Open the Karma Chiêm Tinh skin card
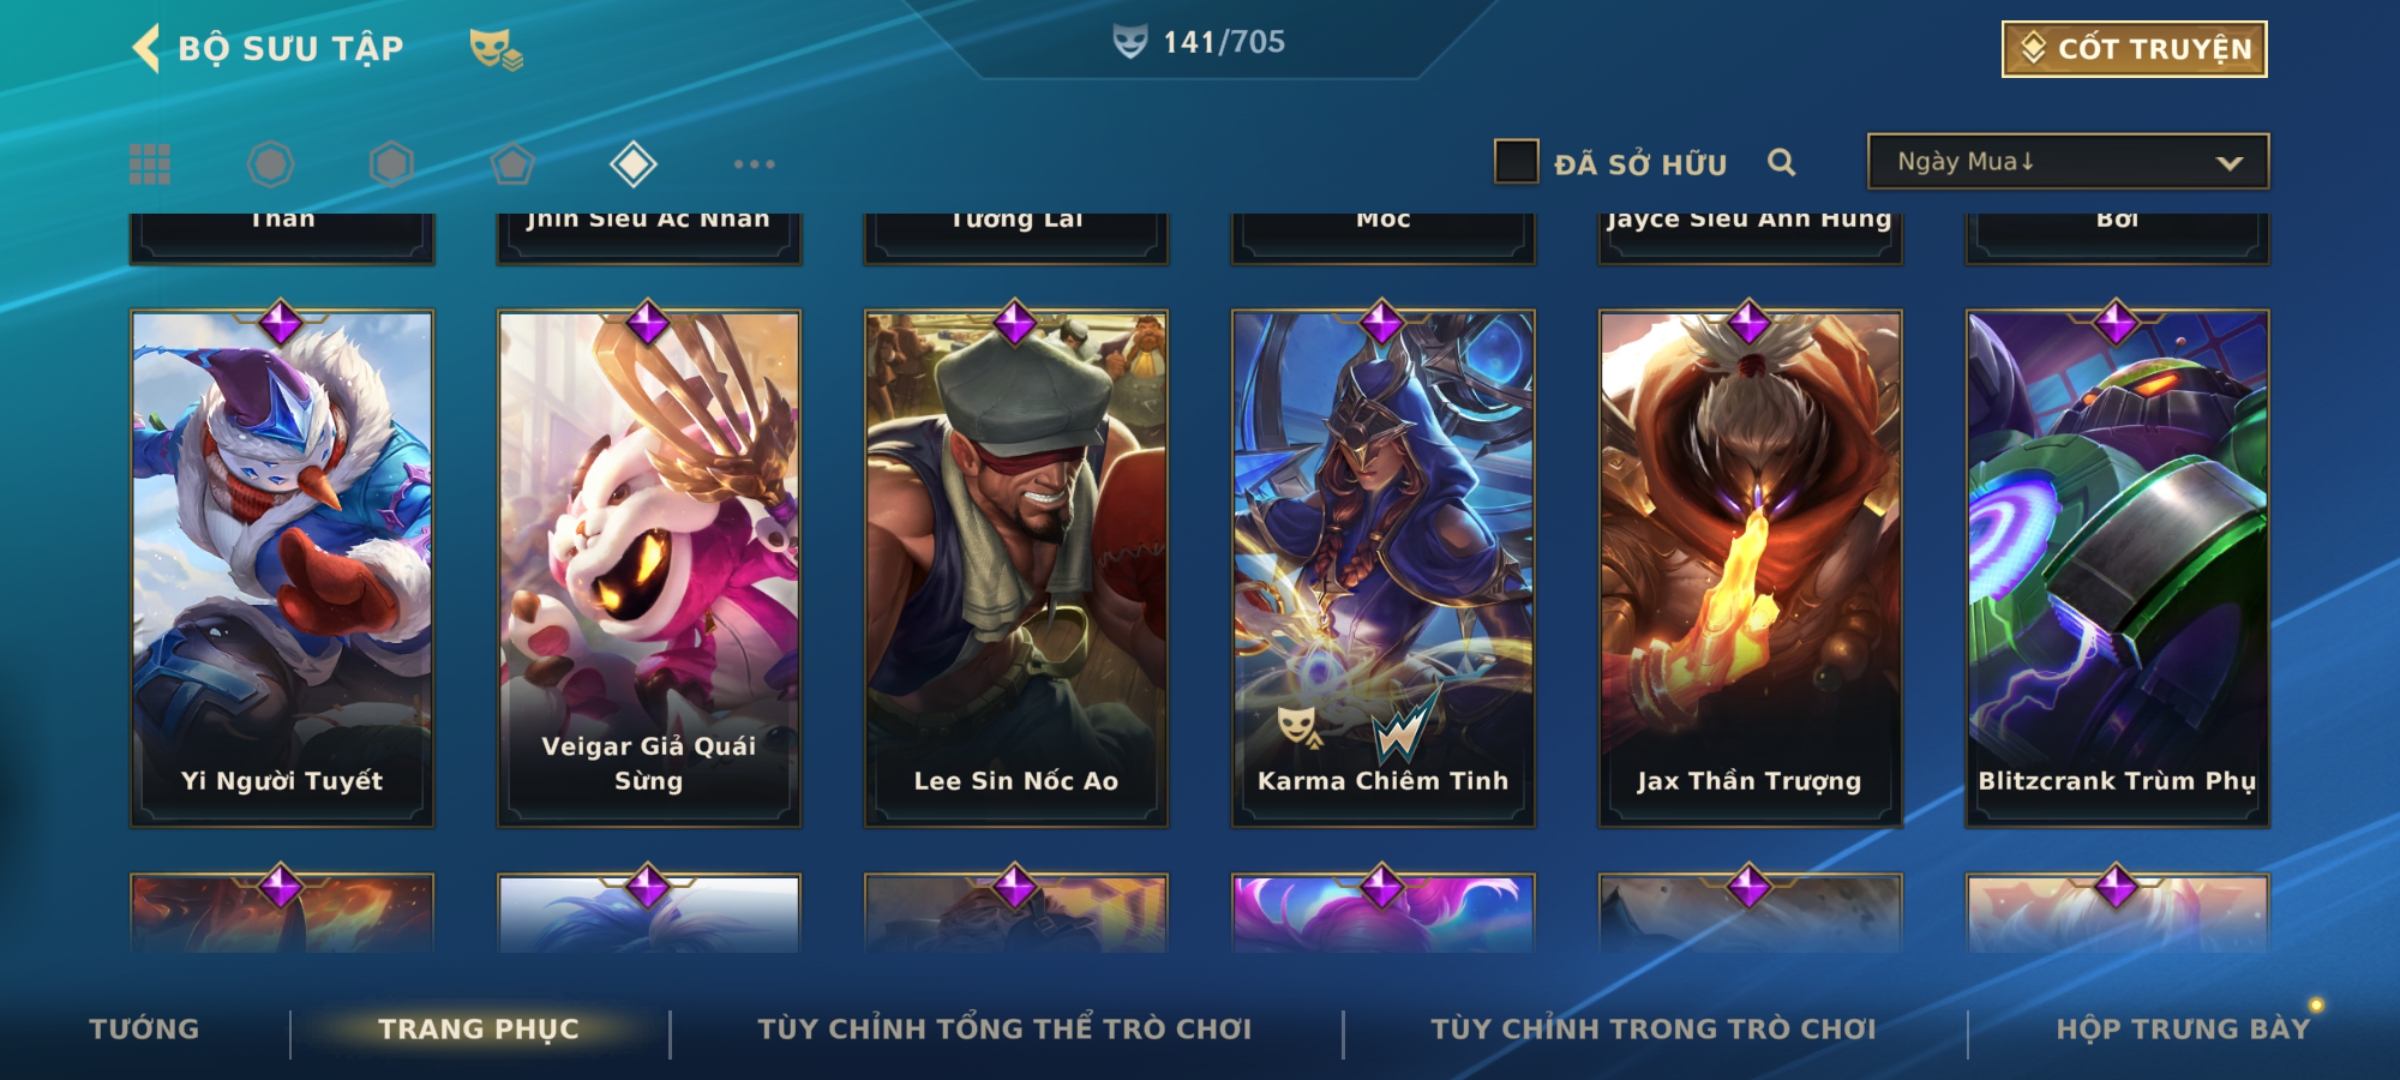2400x1080 pixels. (x=1383, y=568)
